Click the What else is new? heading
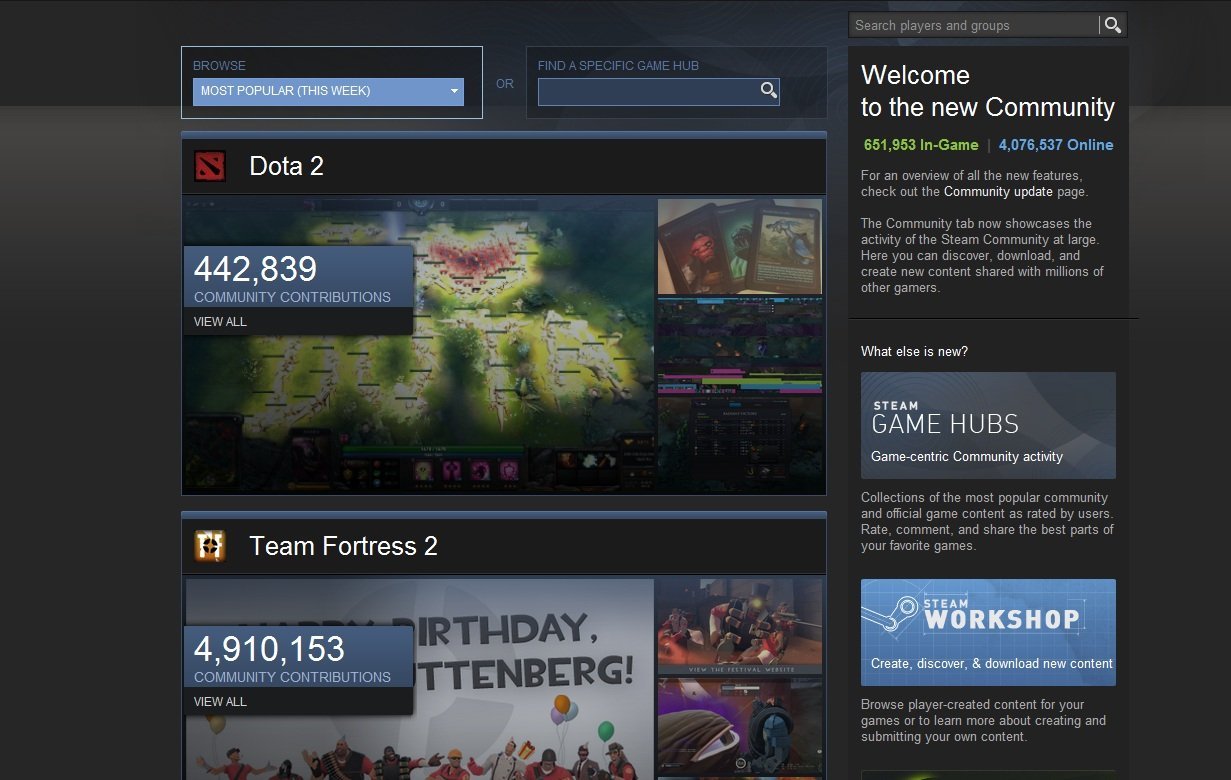 click(x=914, y=351)
